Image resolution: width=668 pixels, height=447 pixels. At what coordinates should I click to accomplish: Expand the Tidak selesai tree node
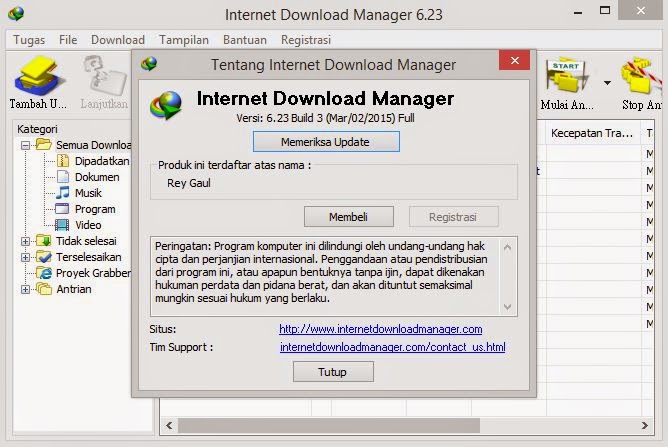(x=25, y=241)
